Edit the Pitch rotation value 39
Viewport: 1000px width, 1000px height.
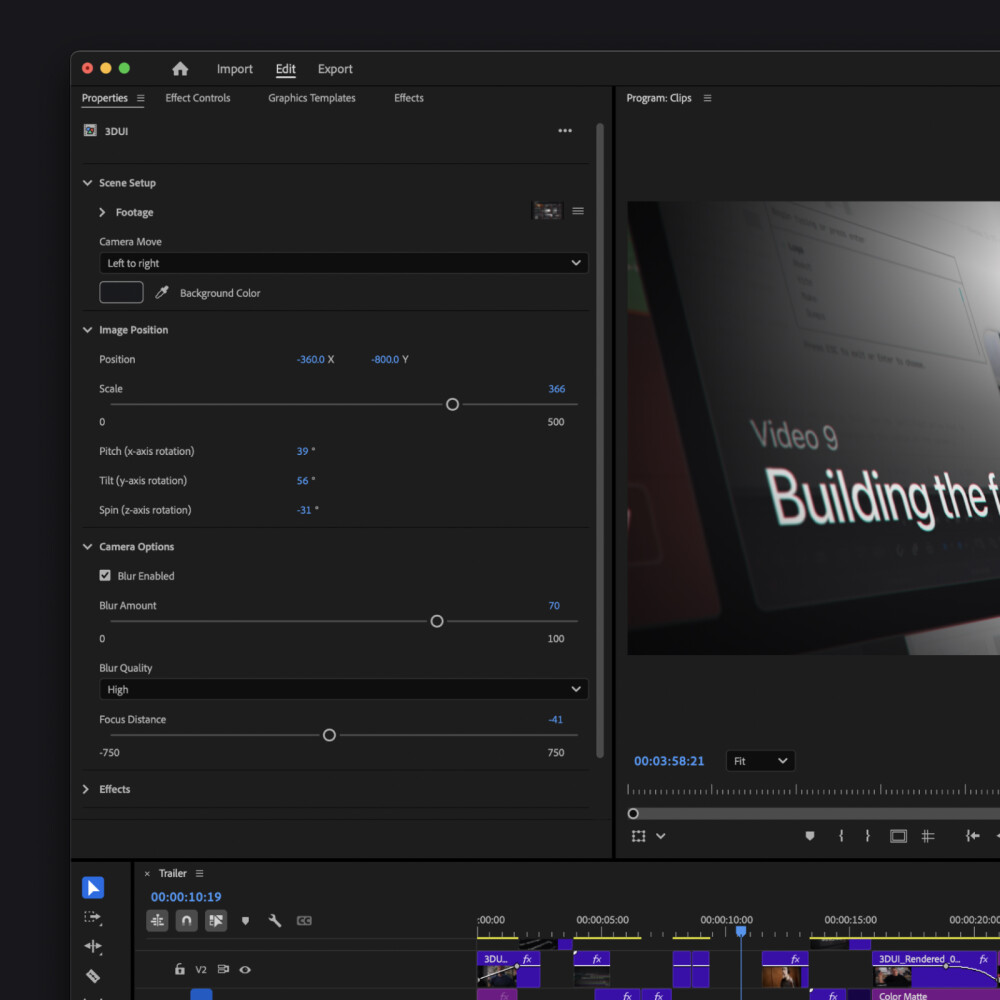pos(302,452)
